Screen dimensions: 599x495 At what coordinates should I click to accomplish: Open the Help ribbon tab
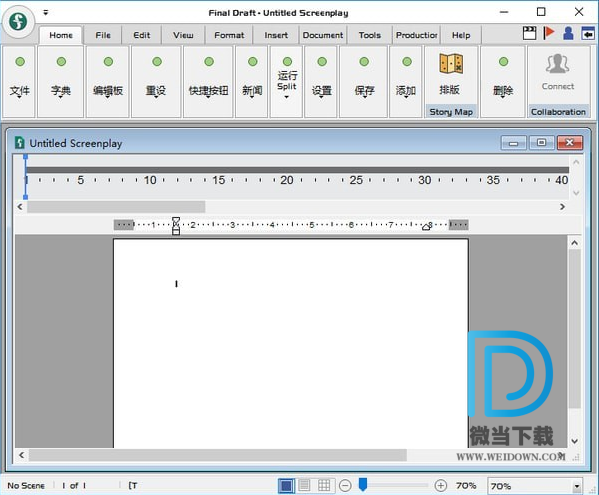[461, 35]
